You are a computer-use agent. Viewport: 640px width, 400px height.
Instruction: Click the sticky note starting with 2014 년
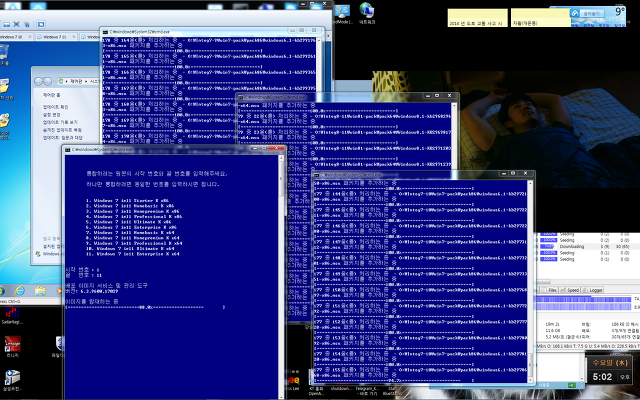click(x=478, y=18)
